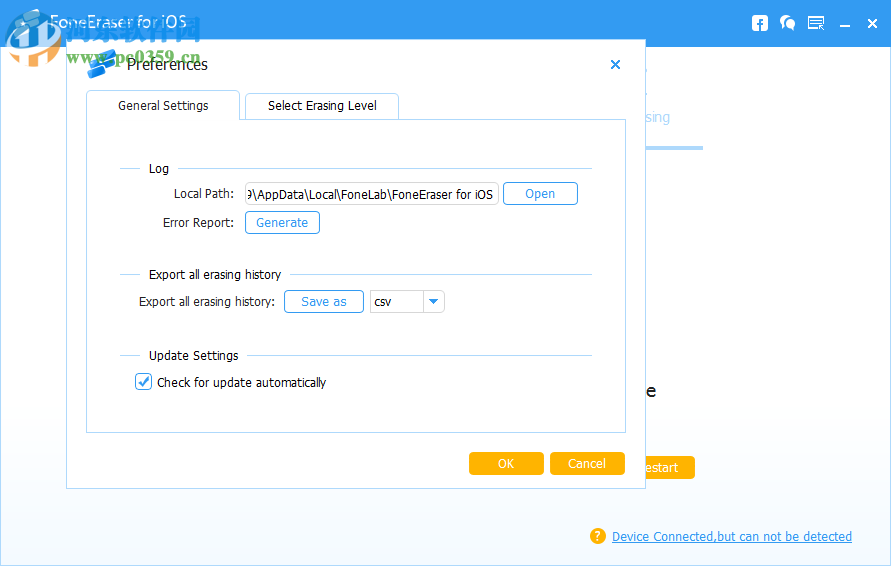The image size is (891, 566).
Task: Switch to General Settings tab
Action: (x=163, y=106)
